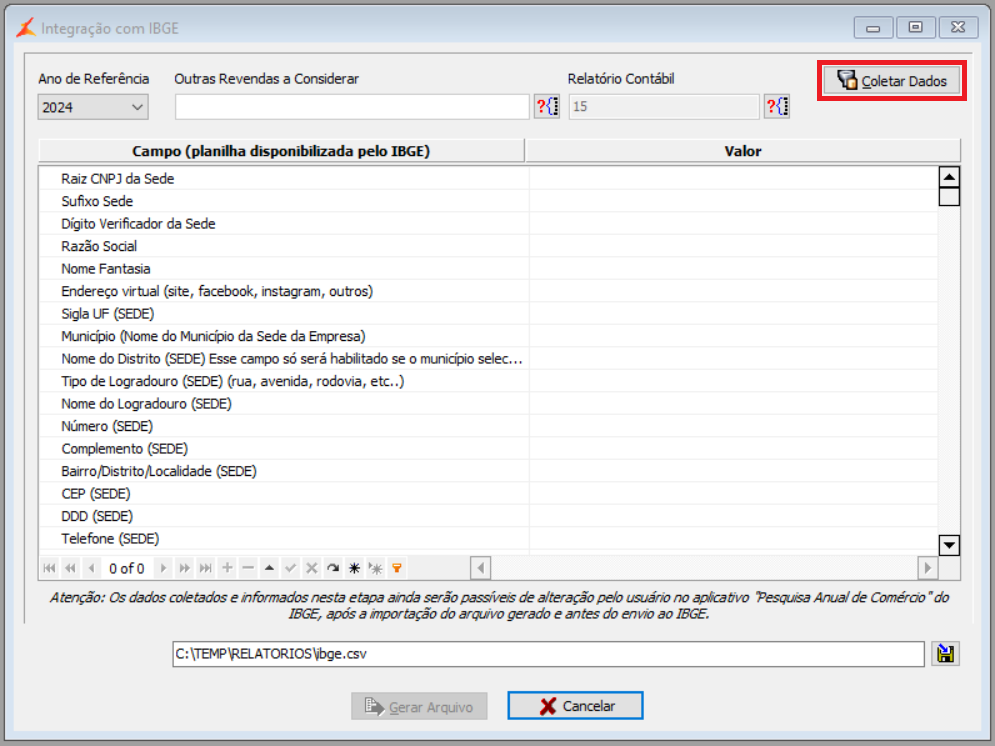Image resolution: width=995 pixels, height=746 pixels.
Task: Open the Ano de Referência dropdown
Action: point(93,107)
